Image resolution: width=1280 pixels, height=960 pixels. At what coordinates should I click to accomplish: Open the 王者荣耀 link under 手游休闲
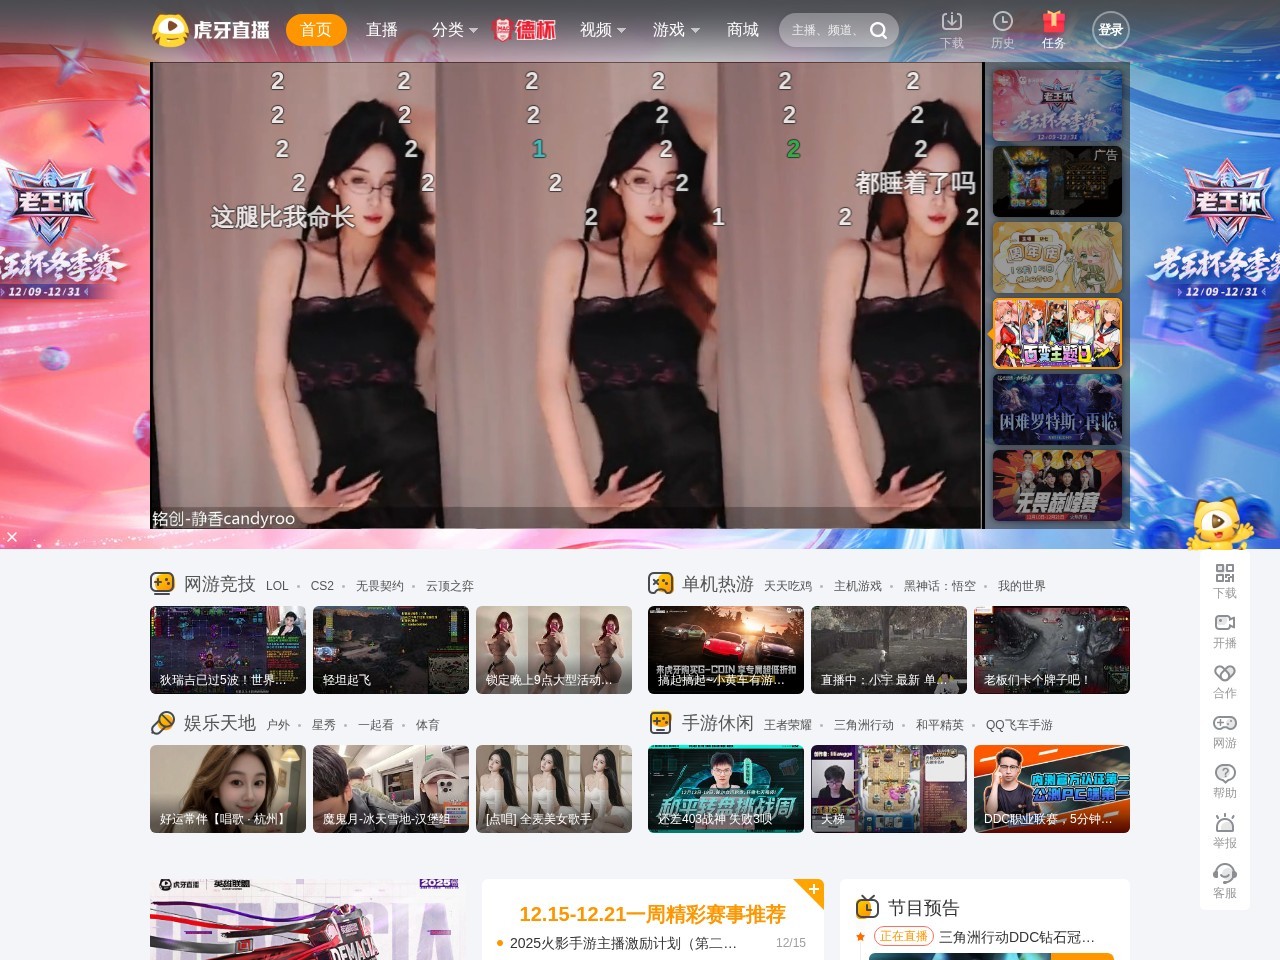788,725
